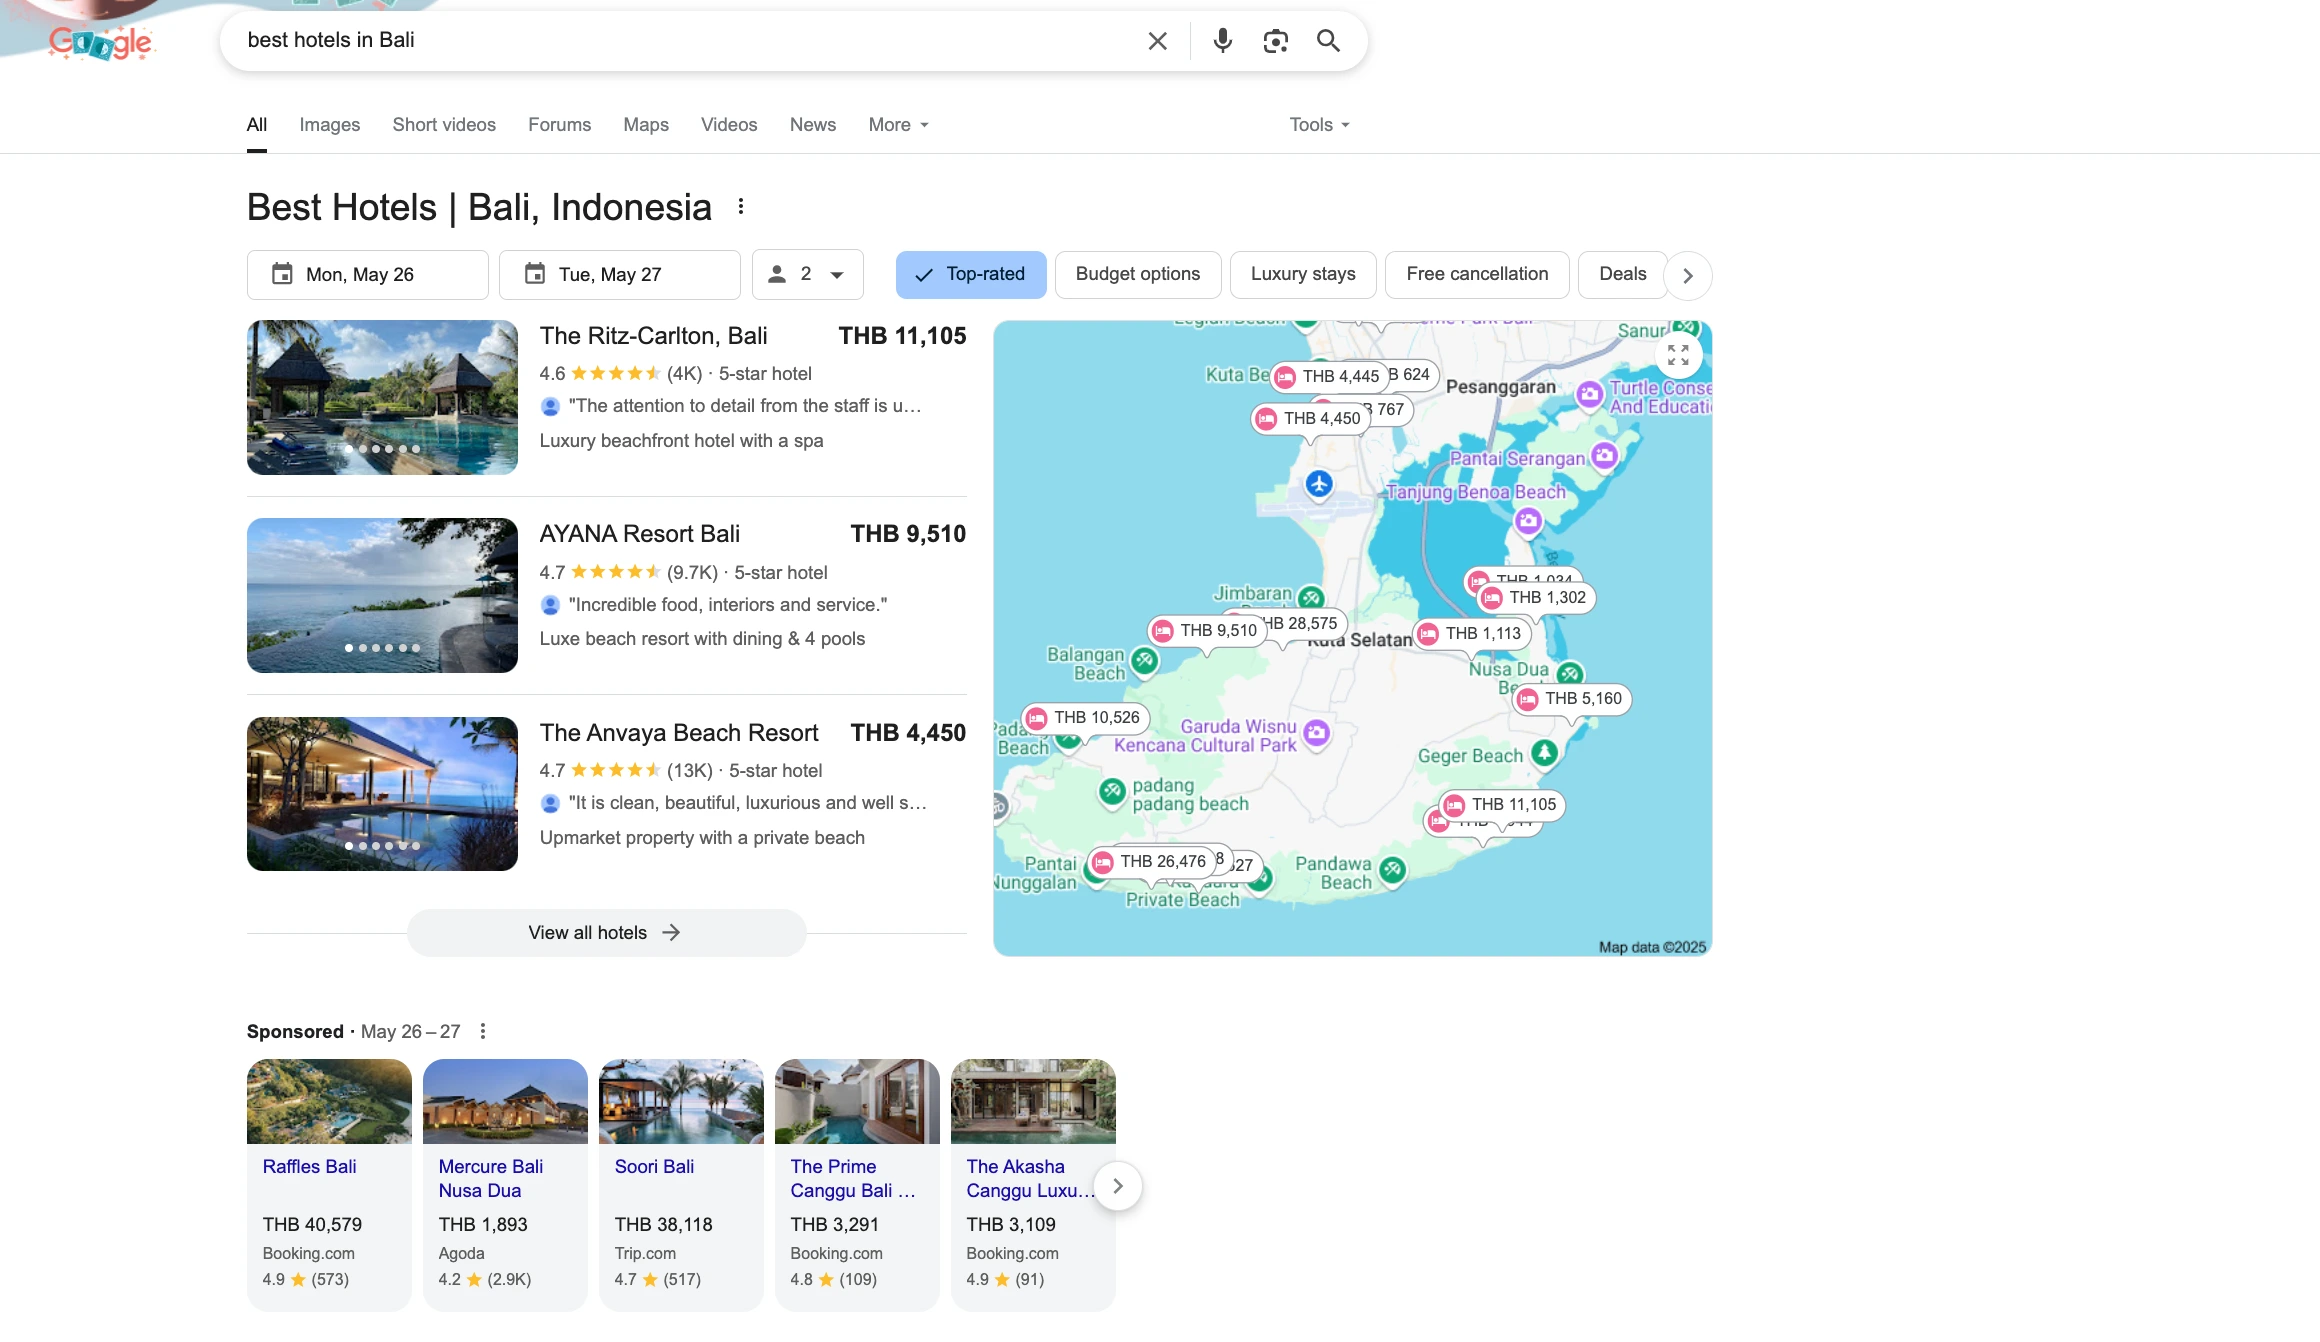
Task: Switch to the Short videos tab
Action: [x=444, y=125]
